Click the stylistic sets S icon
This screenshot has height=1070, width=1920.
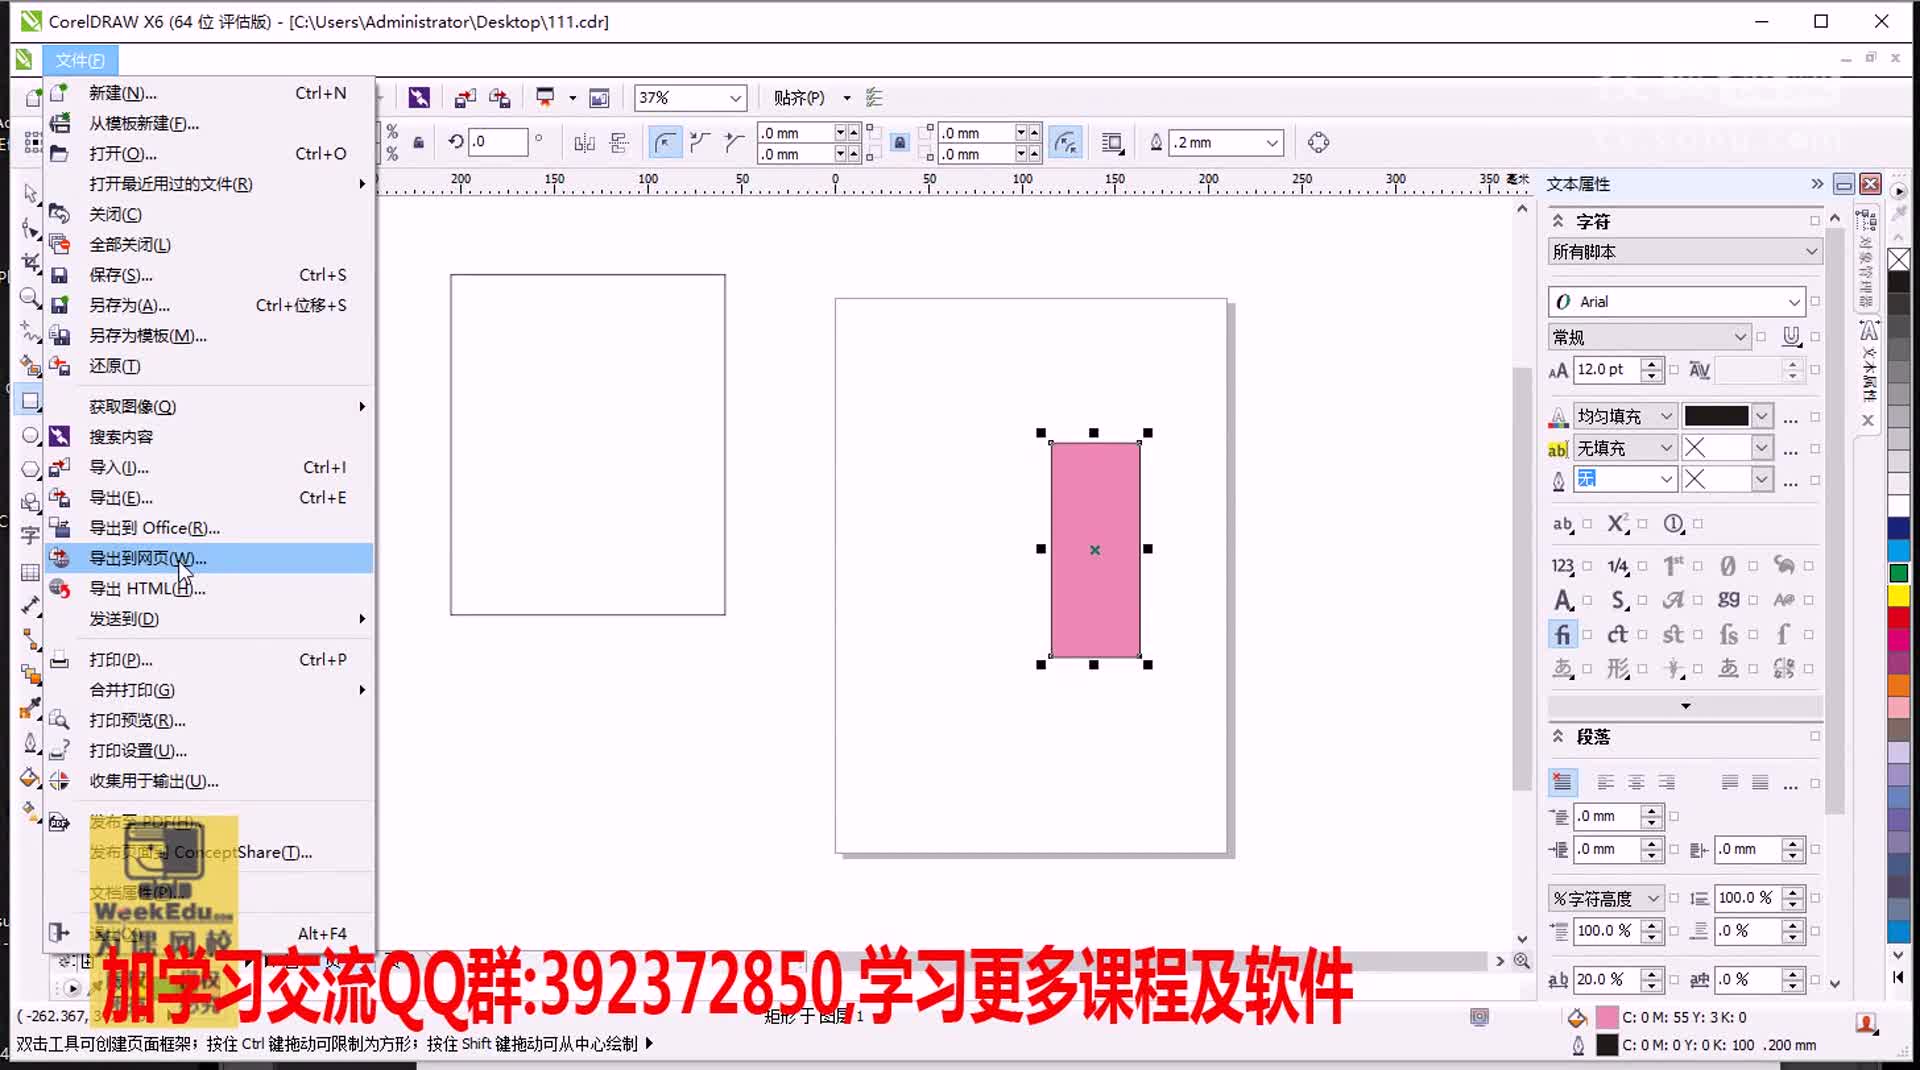pos(1618,600)
